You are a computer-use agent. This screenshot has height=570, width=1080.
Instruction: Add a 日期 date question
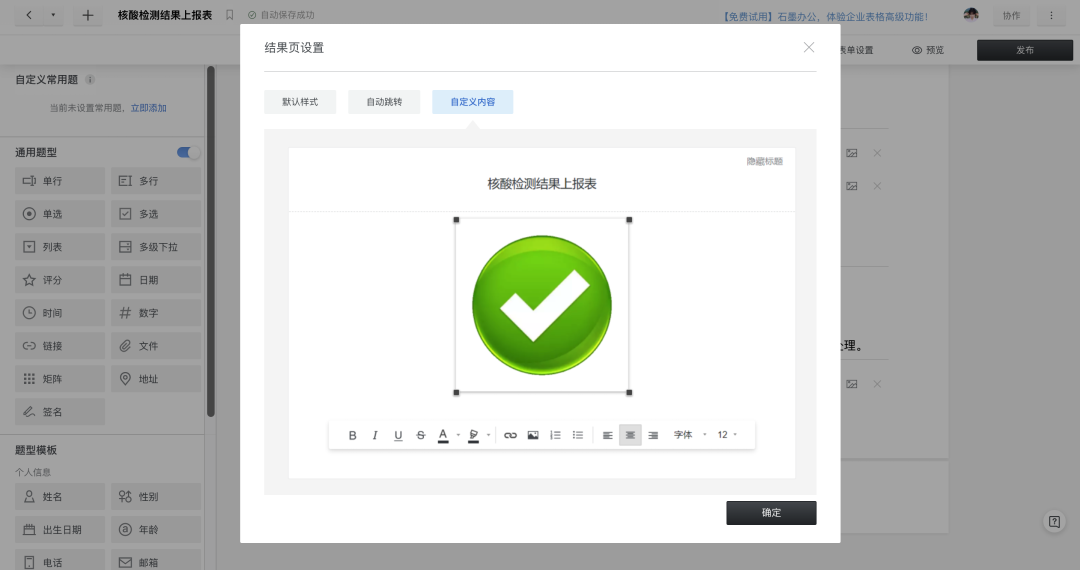pos(156,280)
